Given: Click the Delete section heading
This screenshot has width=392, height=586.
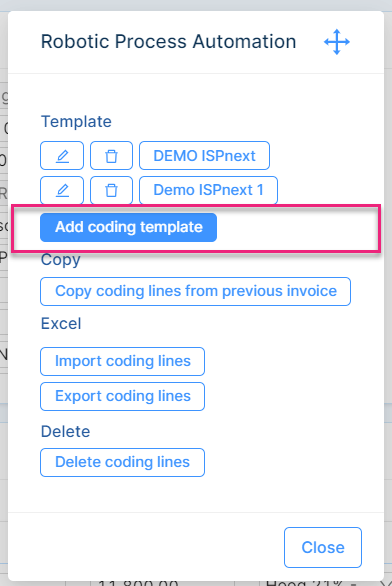Looking at the screenshot, I should pyautogui.click(x=65, y=432).
